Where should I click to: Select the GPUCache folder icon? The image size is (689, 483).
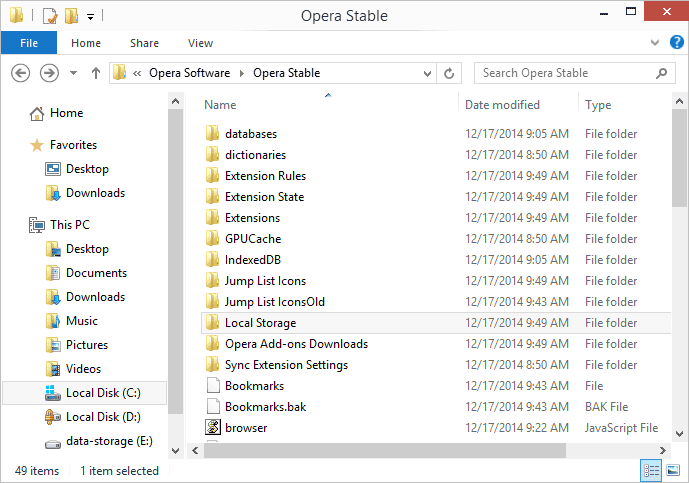[x=213, y=239]
